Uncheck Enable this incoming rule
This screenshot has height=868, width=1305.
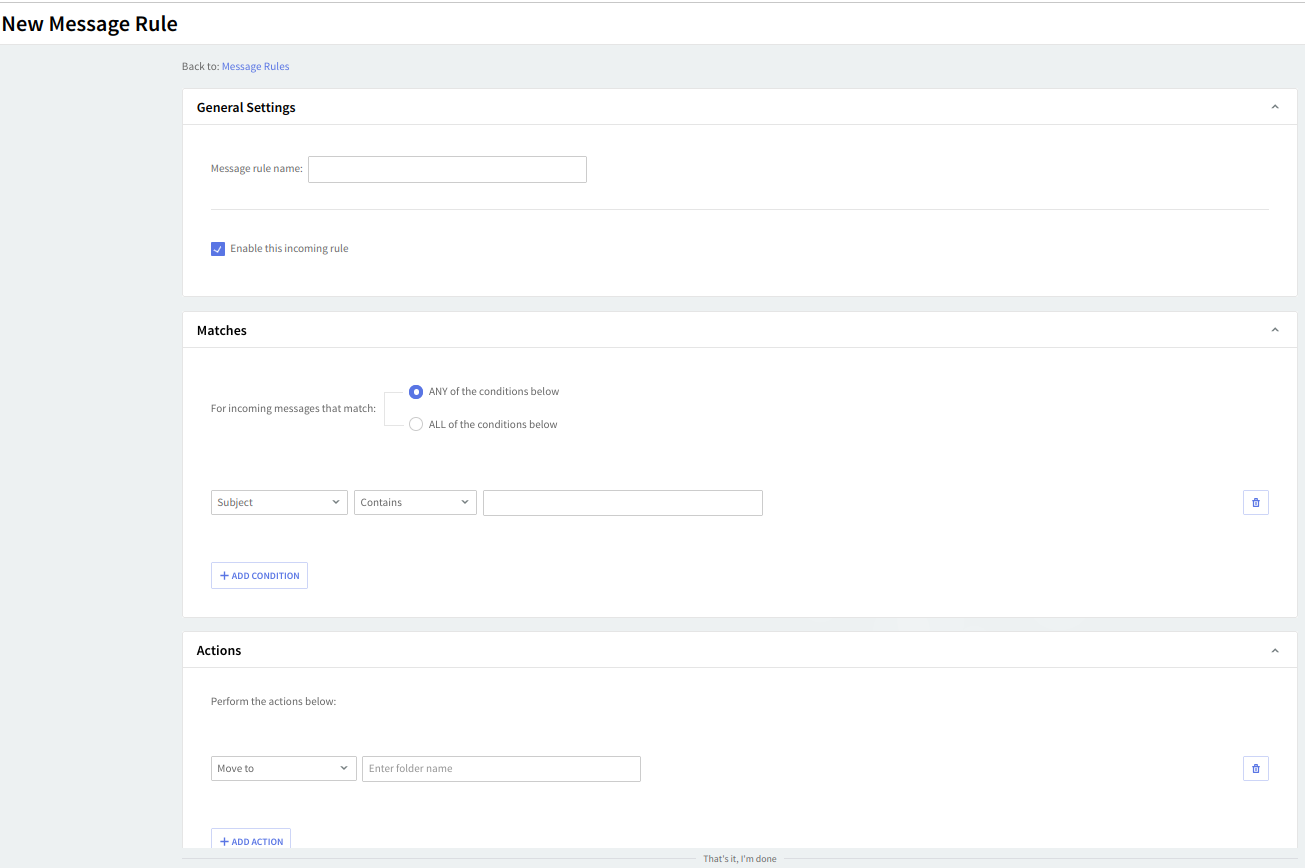218,249
